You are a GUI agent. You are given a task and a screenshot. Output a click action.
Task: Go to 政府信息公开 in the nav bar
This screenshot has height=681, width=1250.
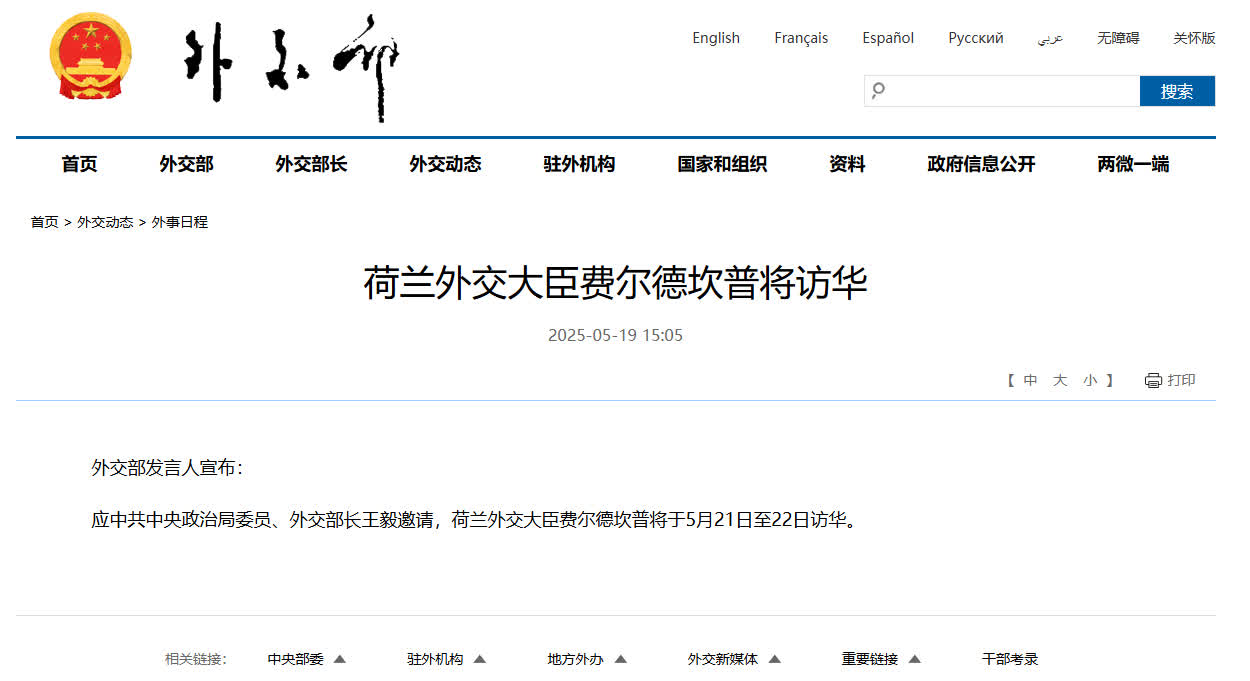pos(981,164)
